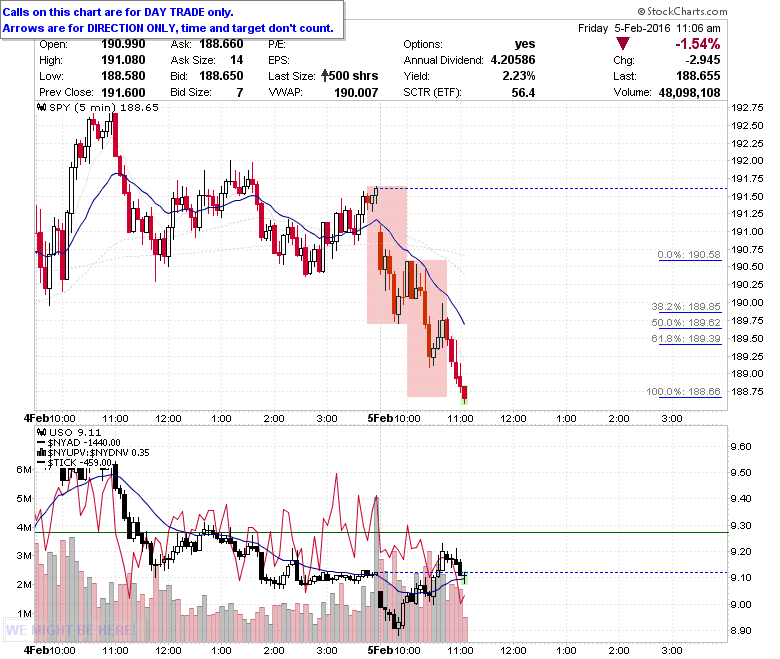Click the latest SPY candle at chart low
The height and width of the screenshot is (659, 780).
pos(465,393)
